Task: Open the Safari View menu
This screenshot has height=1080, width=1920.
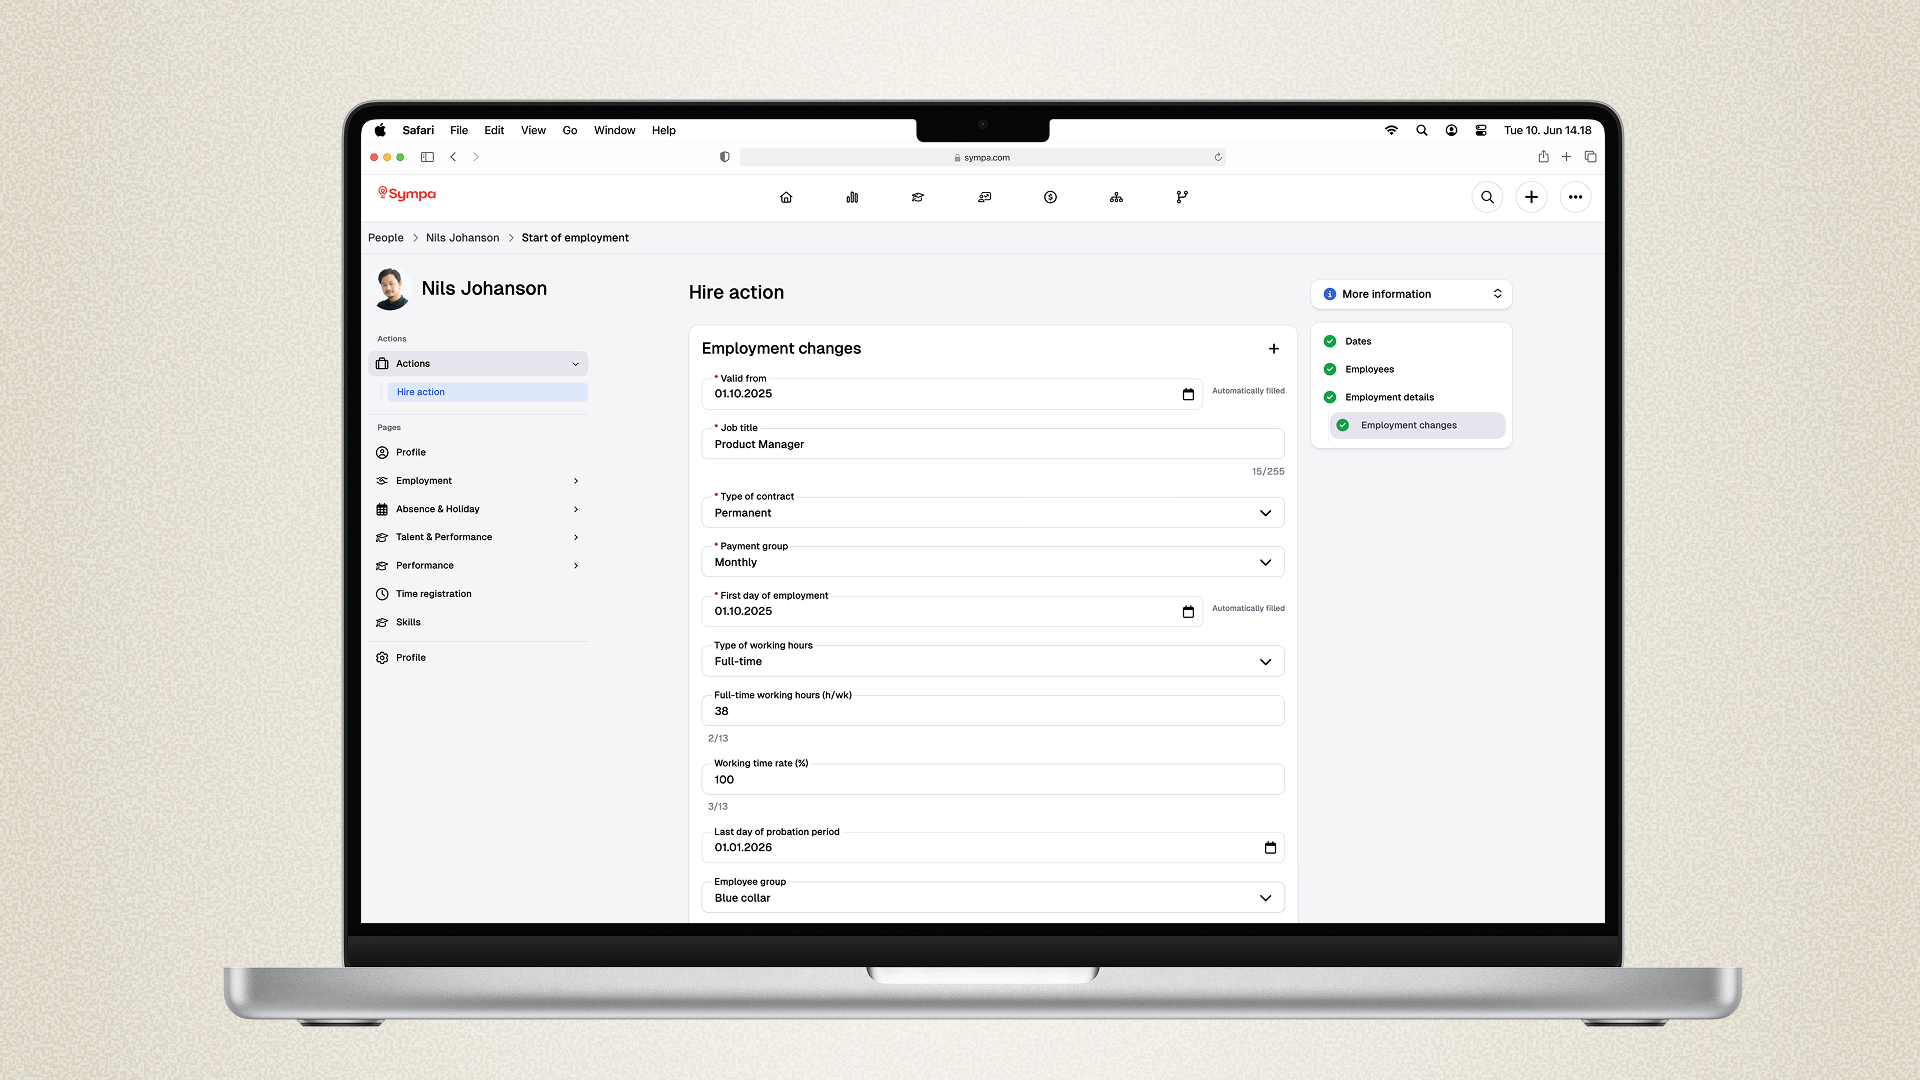Action: click(533, 130)
